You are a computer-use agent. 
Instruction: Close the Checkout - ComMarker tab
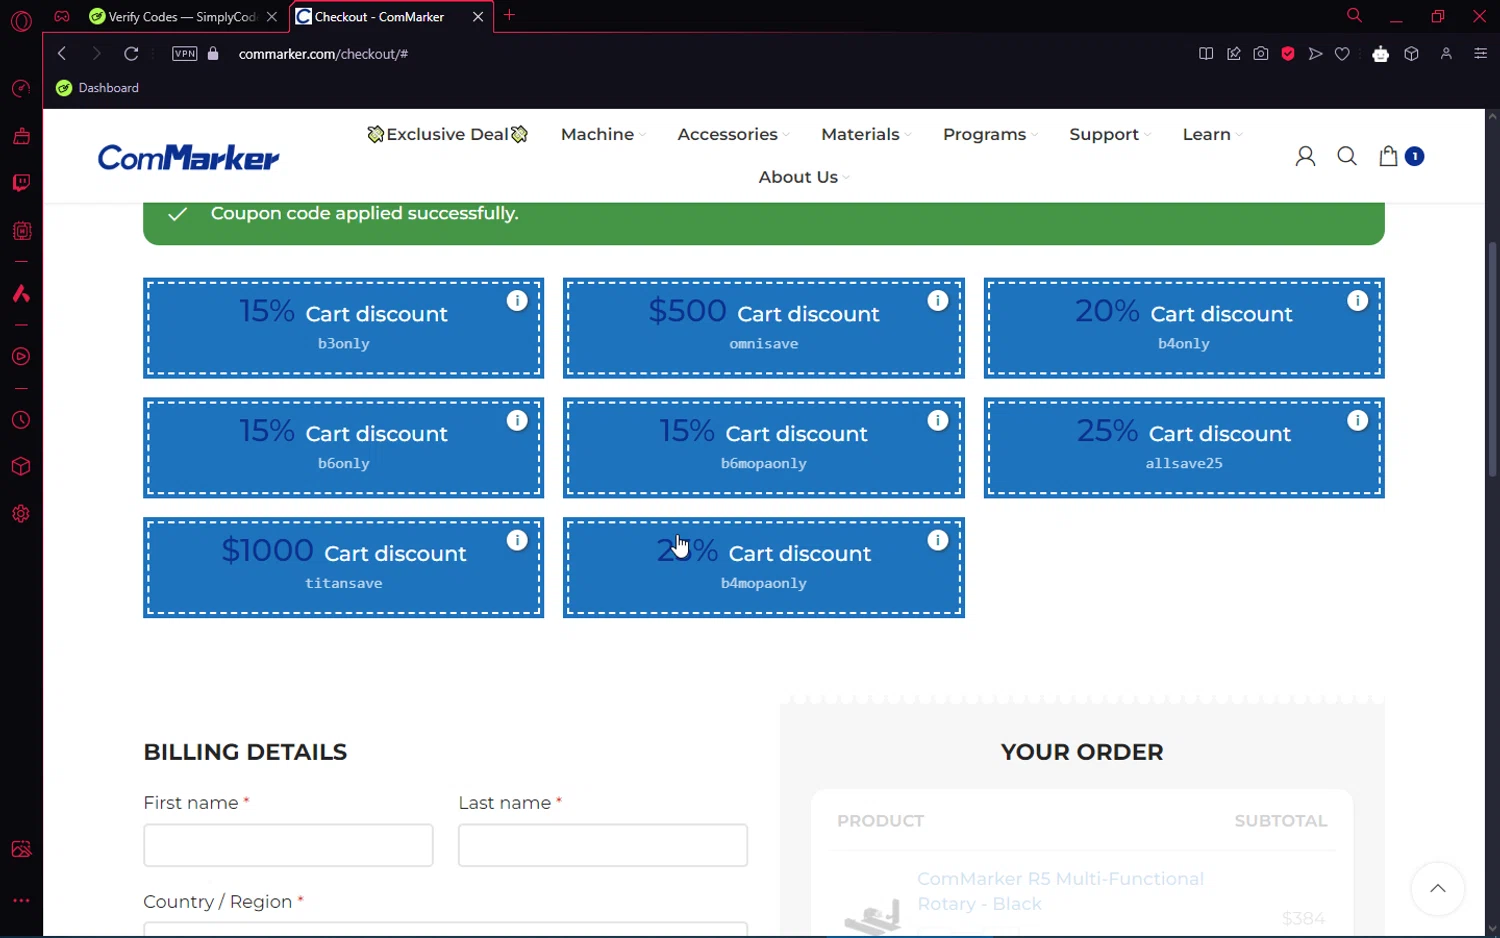coord(478,16)
